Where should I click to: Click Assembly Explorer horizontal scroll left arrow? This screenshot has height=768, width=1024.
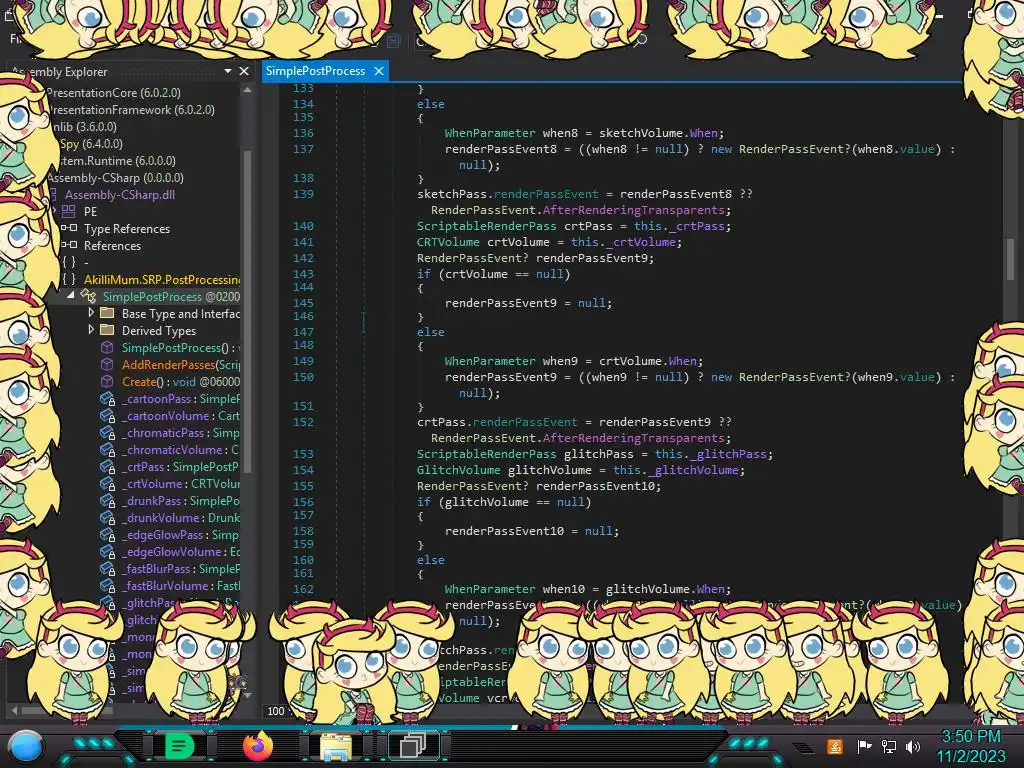14,710
